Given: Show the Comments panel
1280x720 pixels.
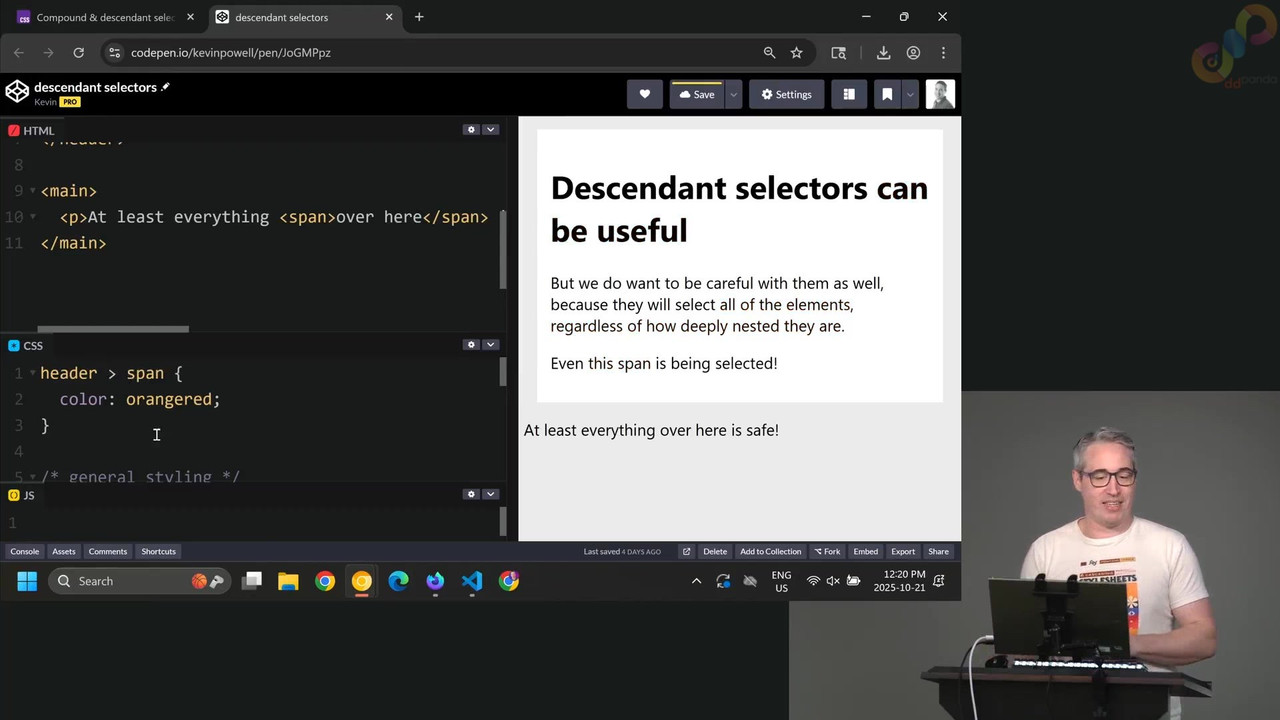Looking at the screenshot, I should pyautogui.click(x=108, y=551).
